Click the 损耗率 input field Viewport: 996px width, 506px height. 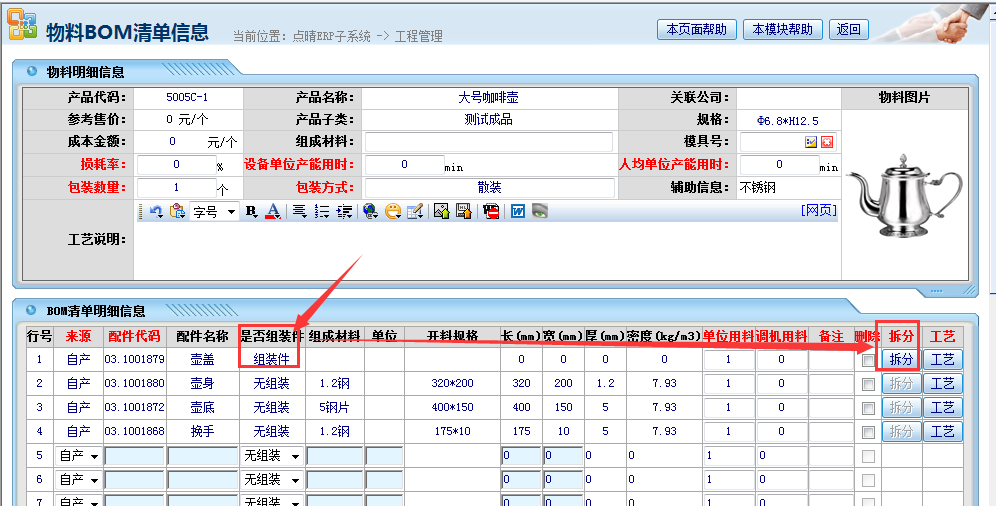pyautogui.click(x=176, y=164)
